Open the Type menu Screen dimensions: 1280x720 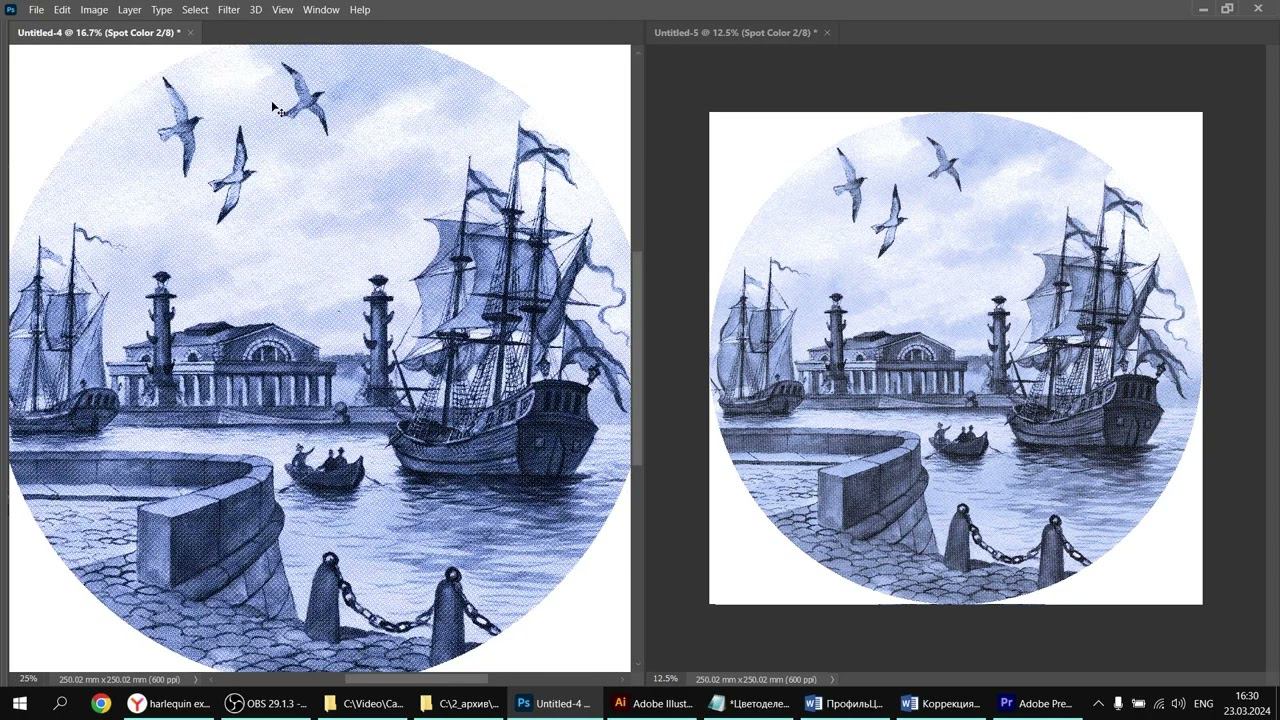point(161,10)
